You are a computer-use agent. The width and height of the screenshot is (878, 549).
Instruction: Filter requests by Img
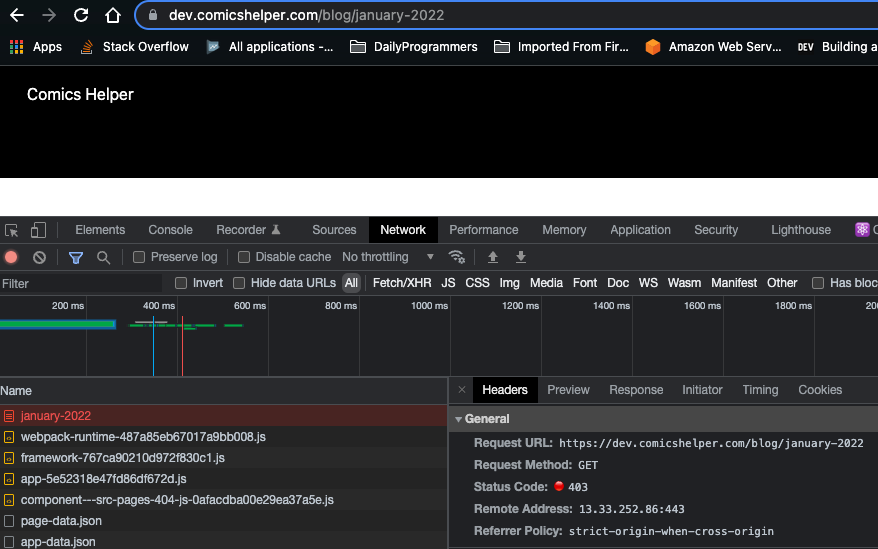(x=510, y=283)
